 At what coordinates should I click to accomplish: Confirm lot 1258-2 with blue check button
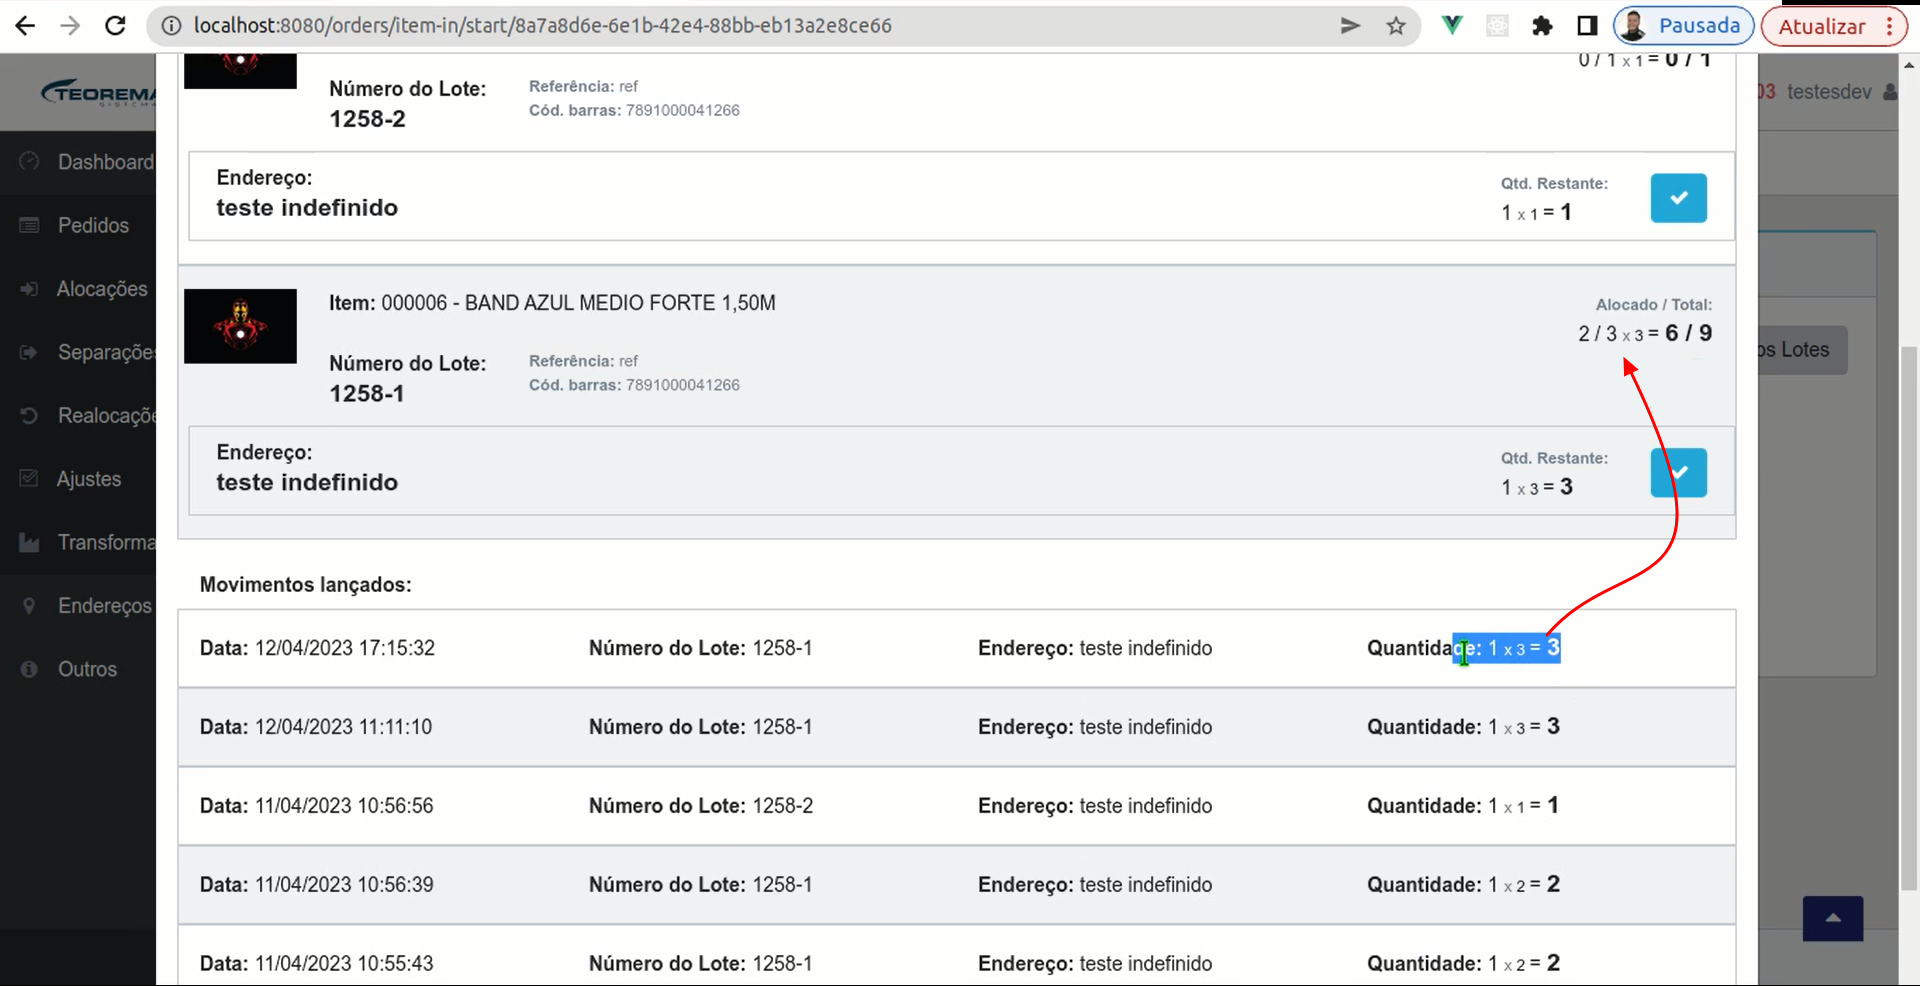click(1678, 198)
